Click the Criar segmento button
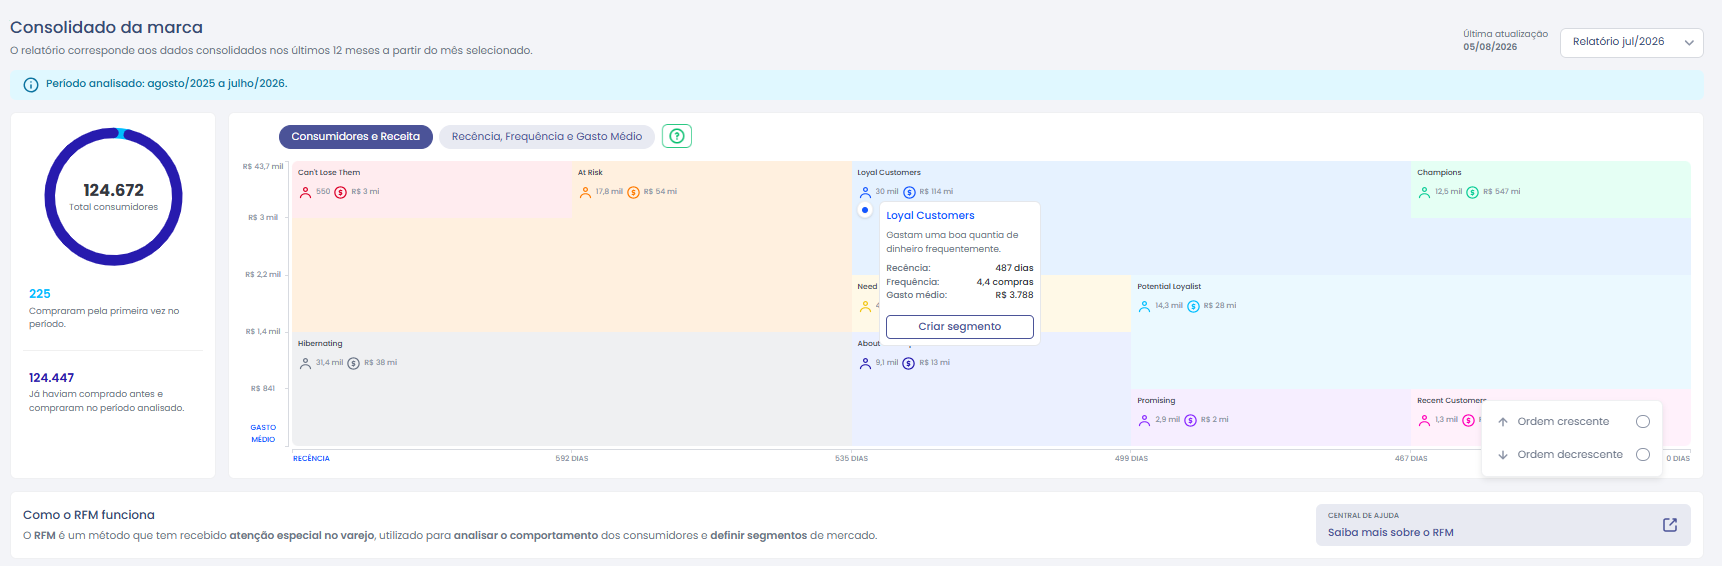The image size is (1722, 566). (960, 327)
